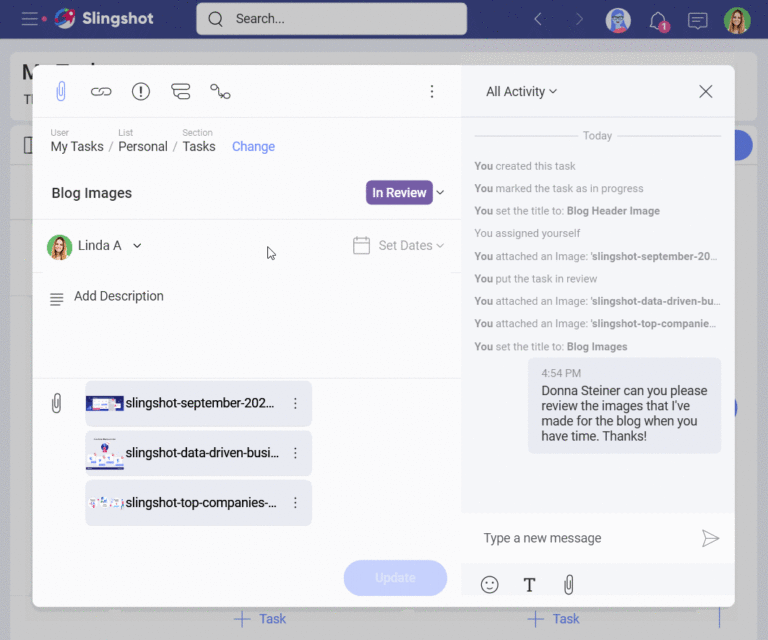Send the message with arrow icon

pos(710,538)
